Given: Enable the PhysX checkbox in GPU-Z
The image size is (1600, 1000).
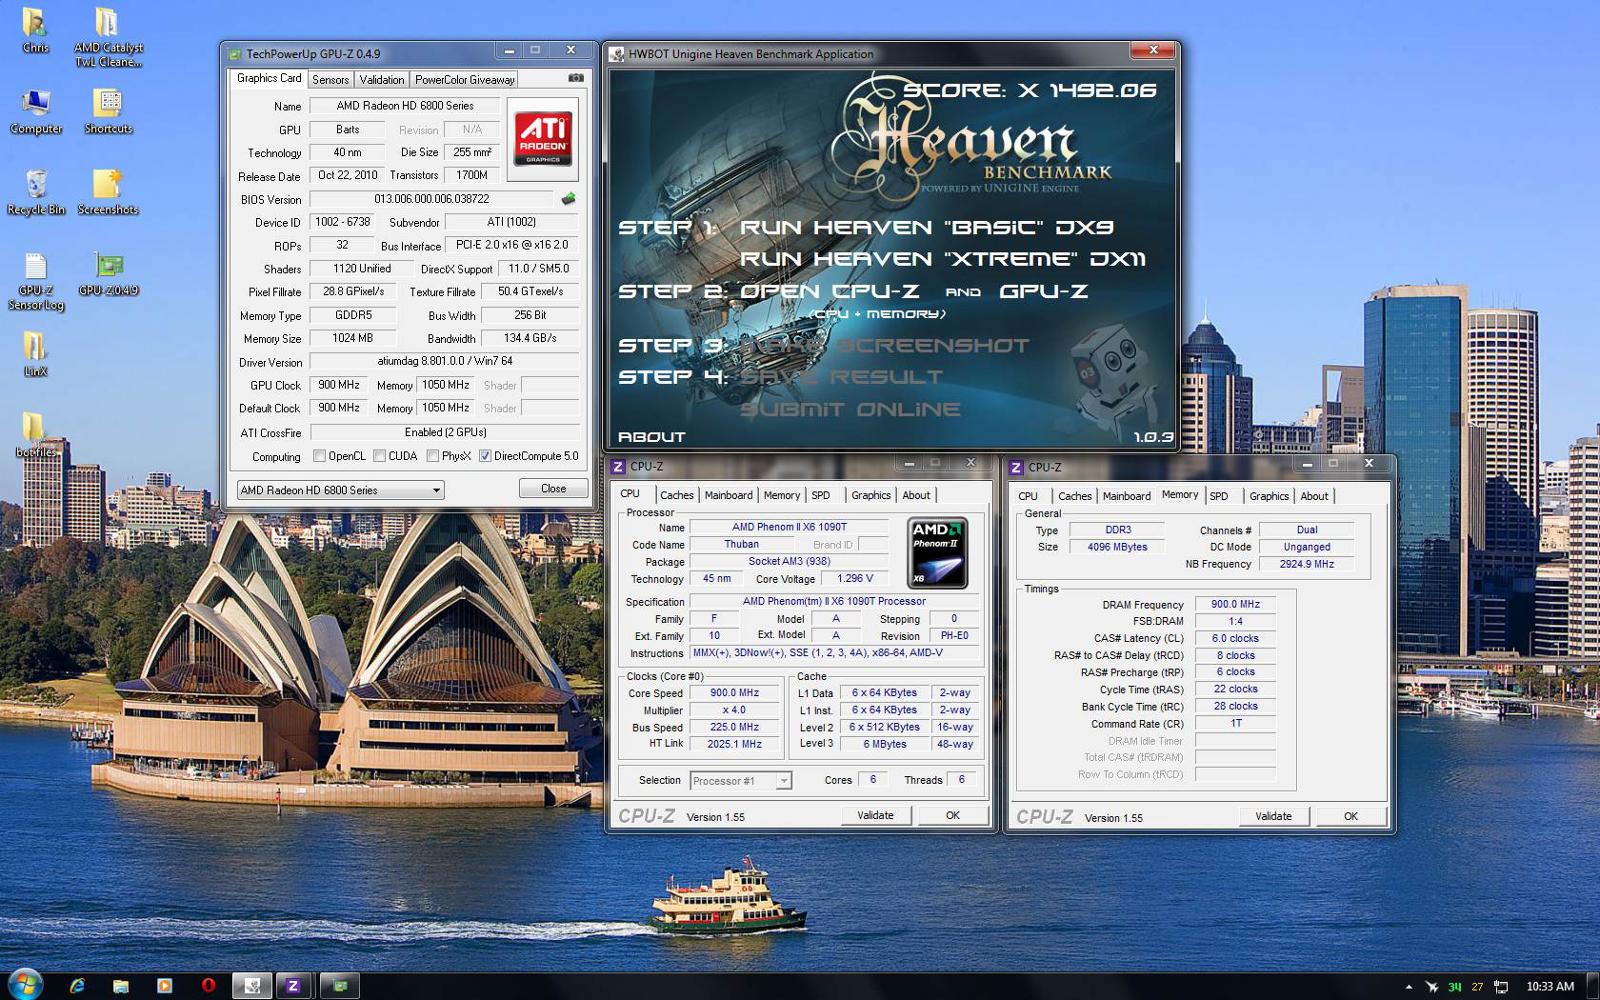Looking at the screenshot, I should tap(432, 456).
